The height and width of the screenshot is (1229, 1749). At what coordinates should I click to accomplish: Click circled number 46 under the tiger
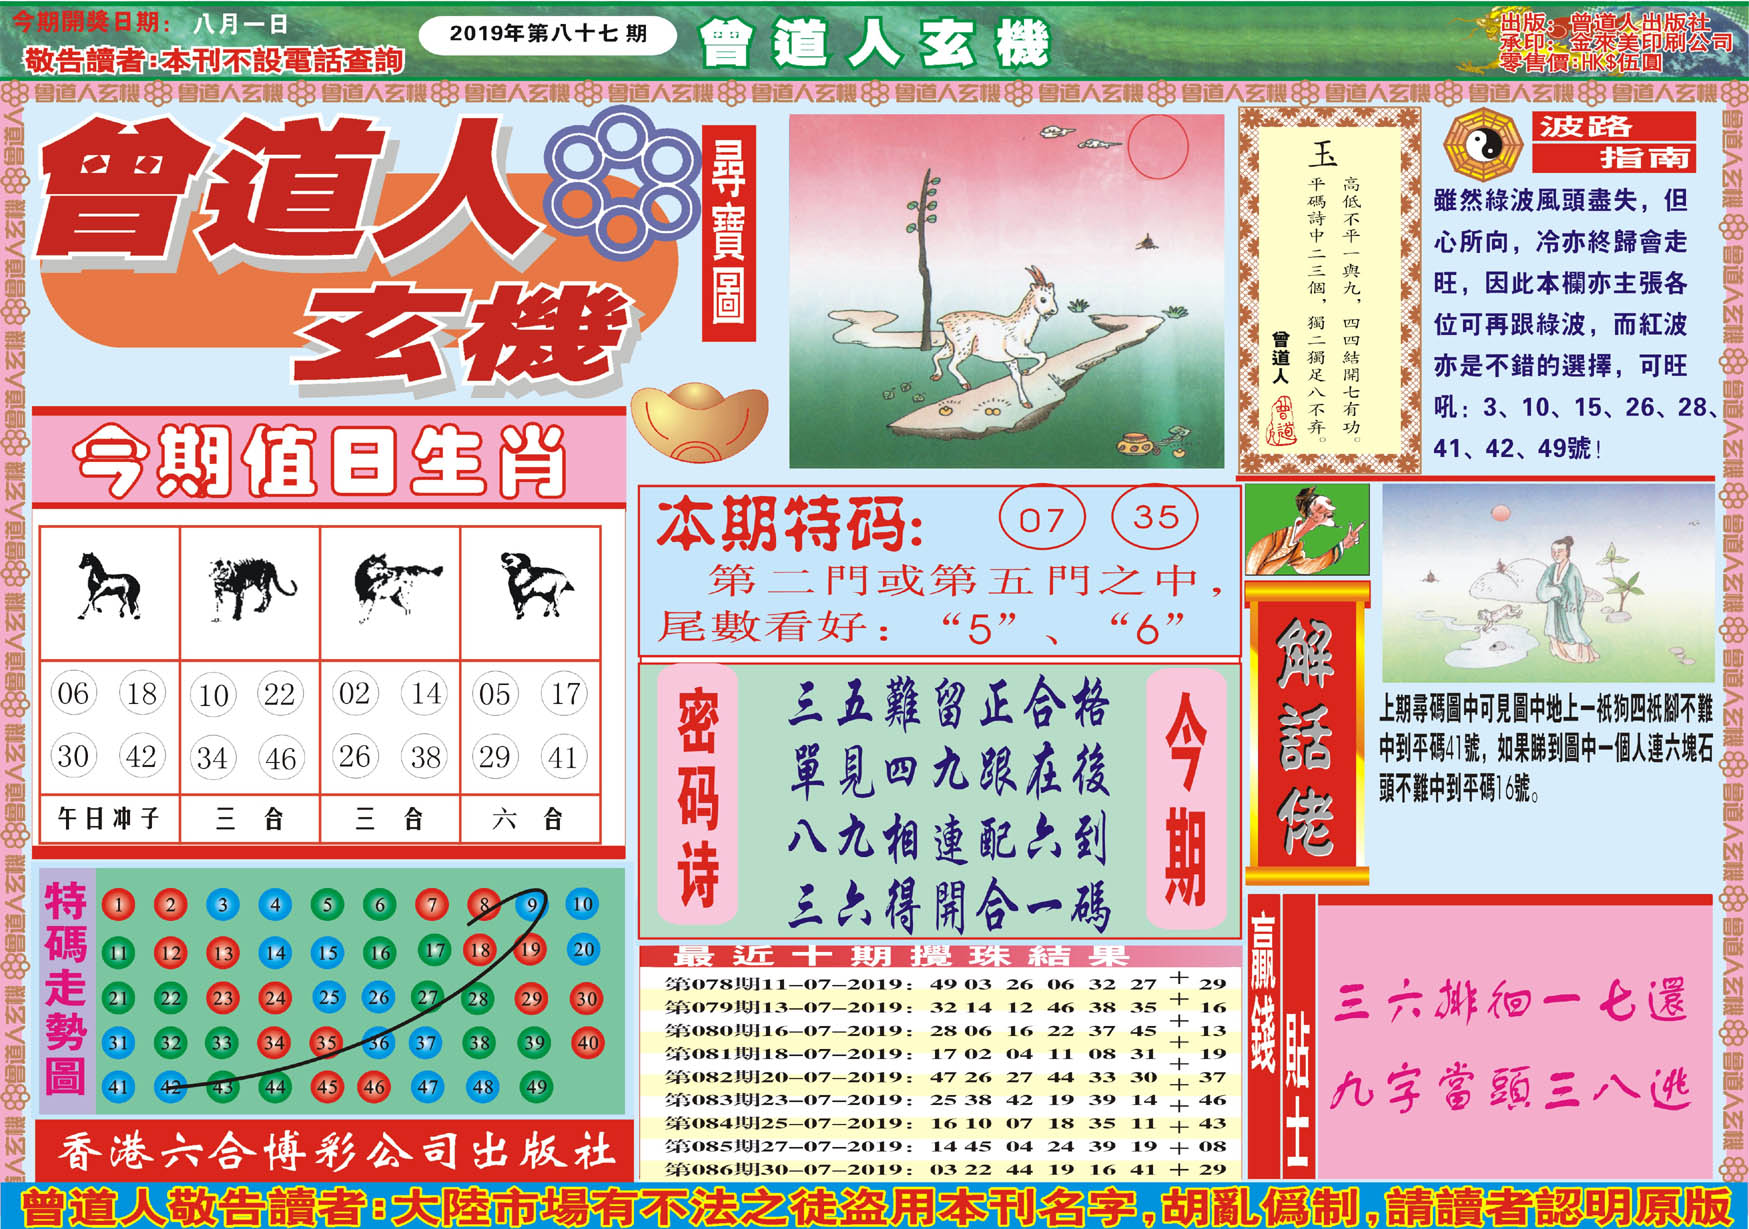tap(281, 758)
